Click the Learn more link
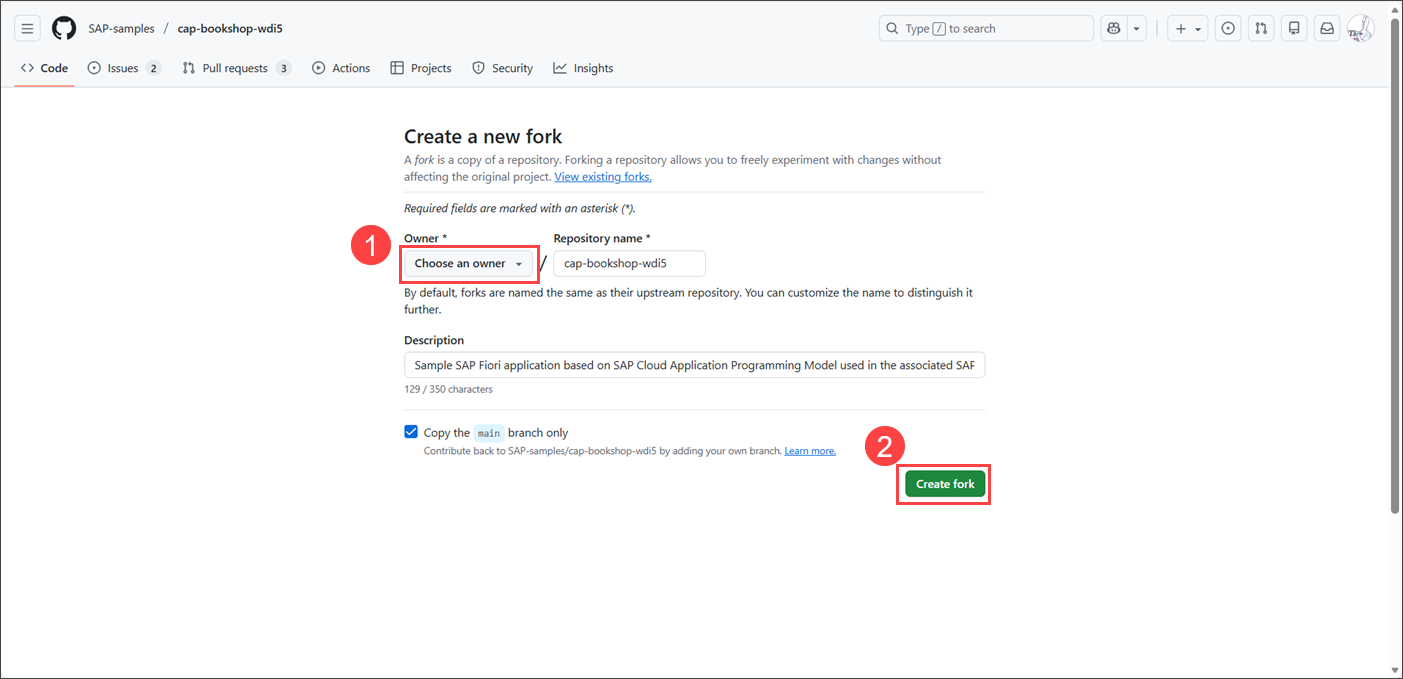The image size is (1403, 679). coord(810,451)
